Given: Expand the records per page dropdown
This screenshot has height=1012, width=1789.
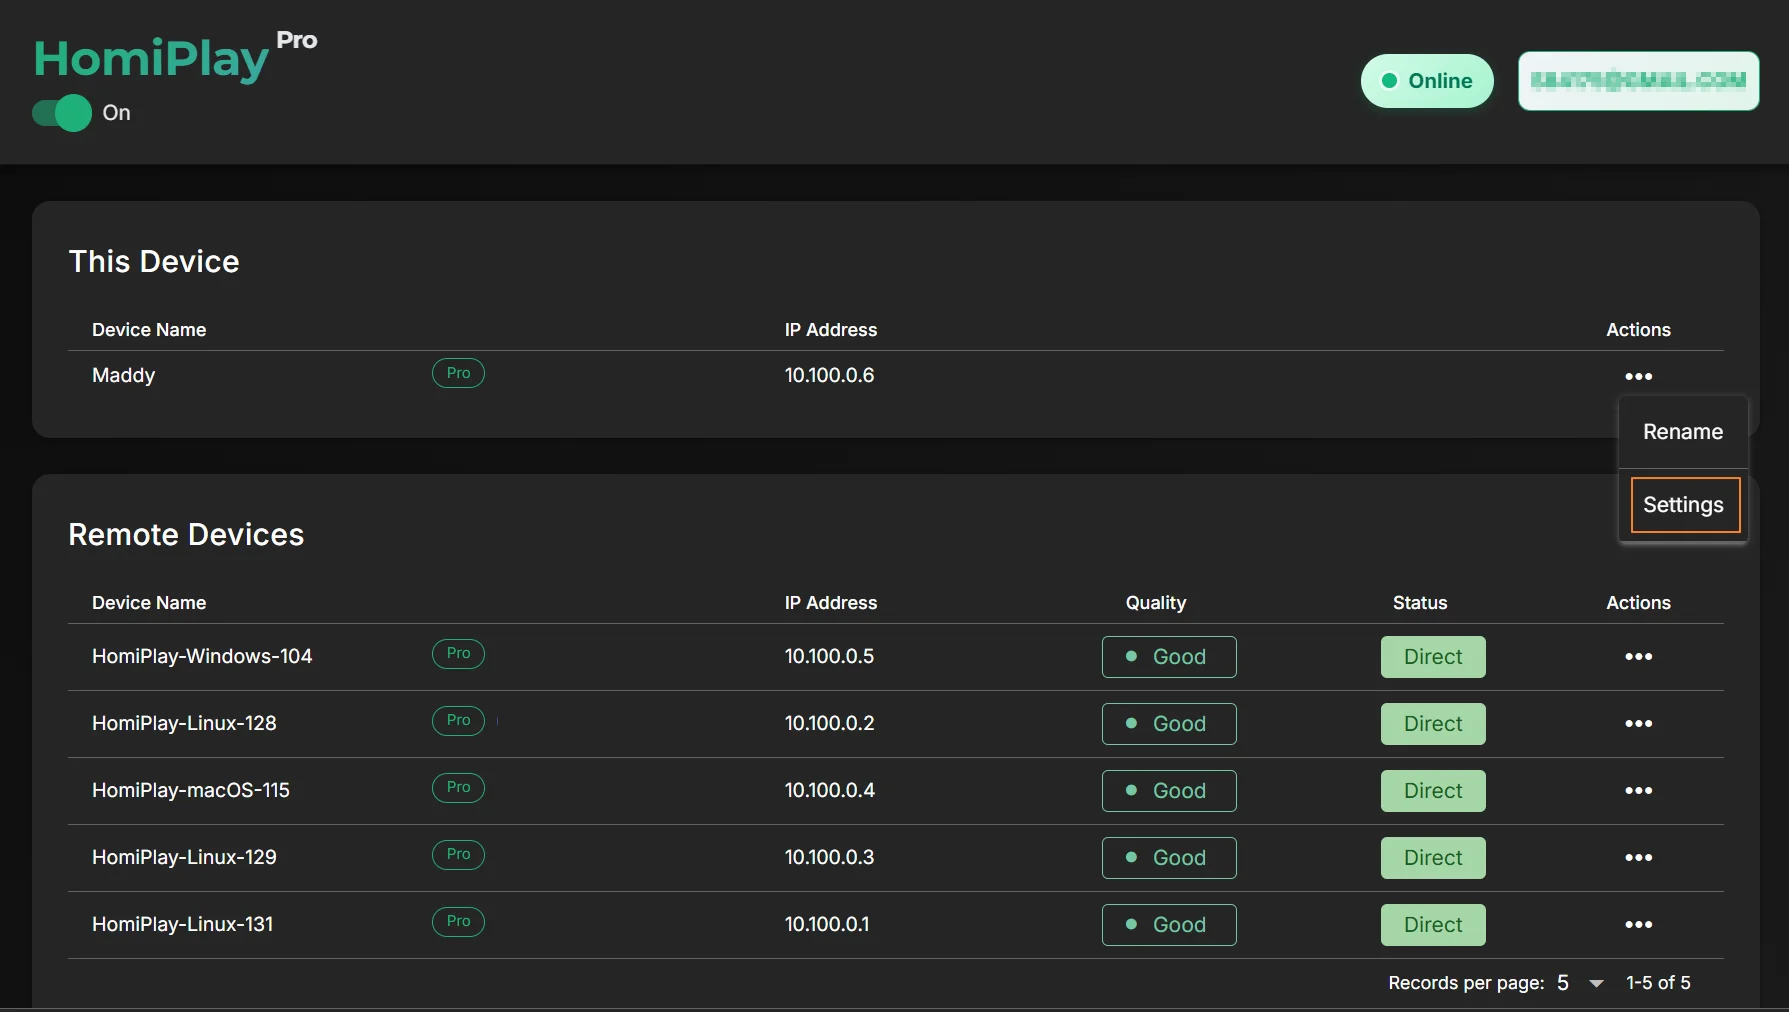Looking at the screenshot, I should pos(1596,984).
